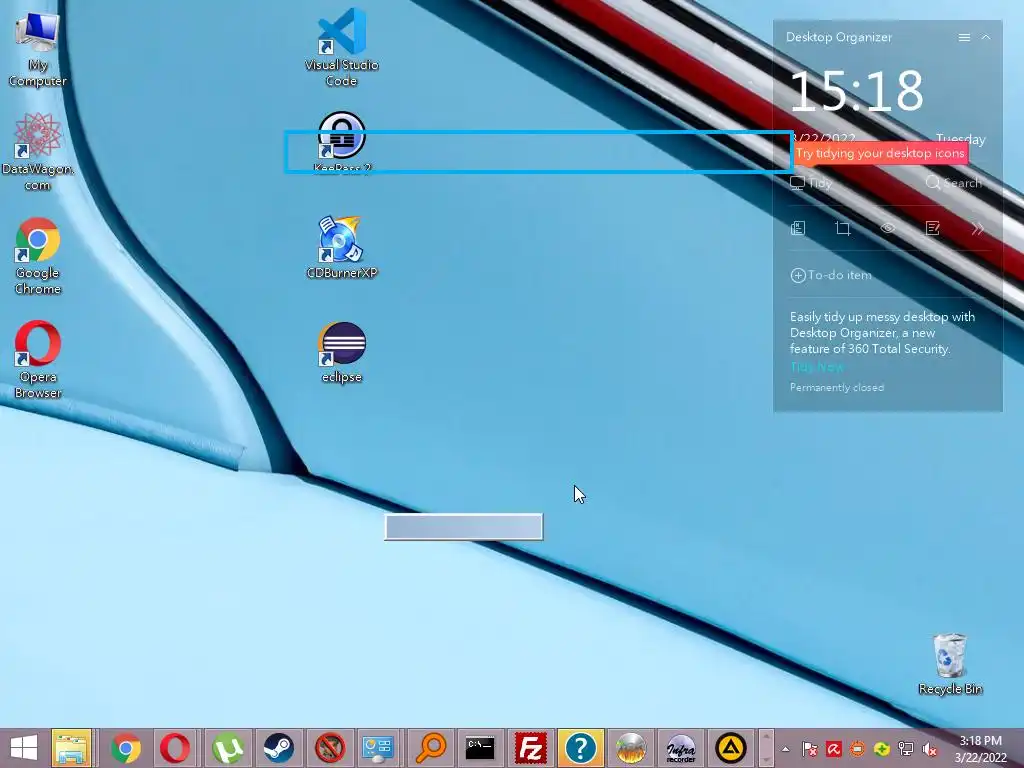Click the taskbar overflow scroll arrows
Image resolution: width=1024 pixels, height=768 pixels.
[767, 748]
